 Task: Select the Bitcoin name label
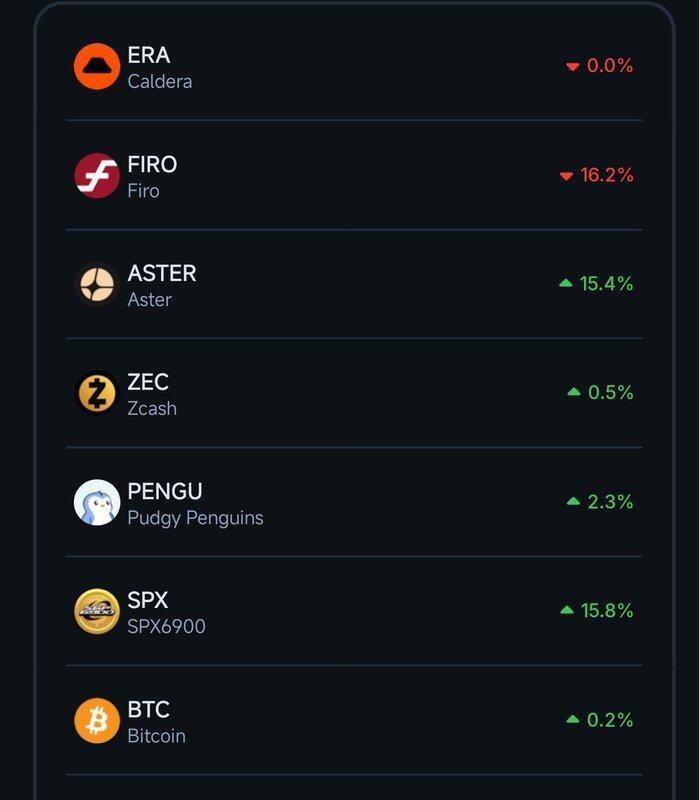156,736
